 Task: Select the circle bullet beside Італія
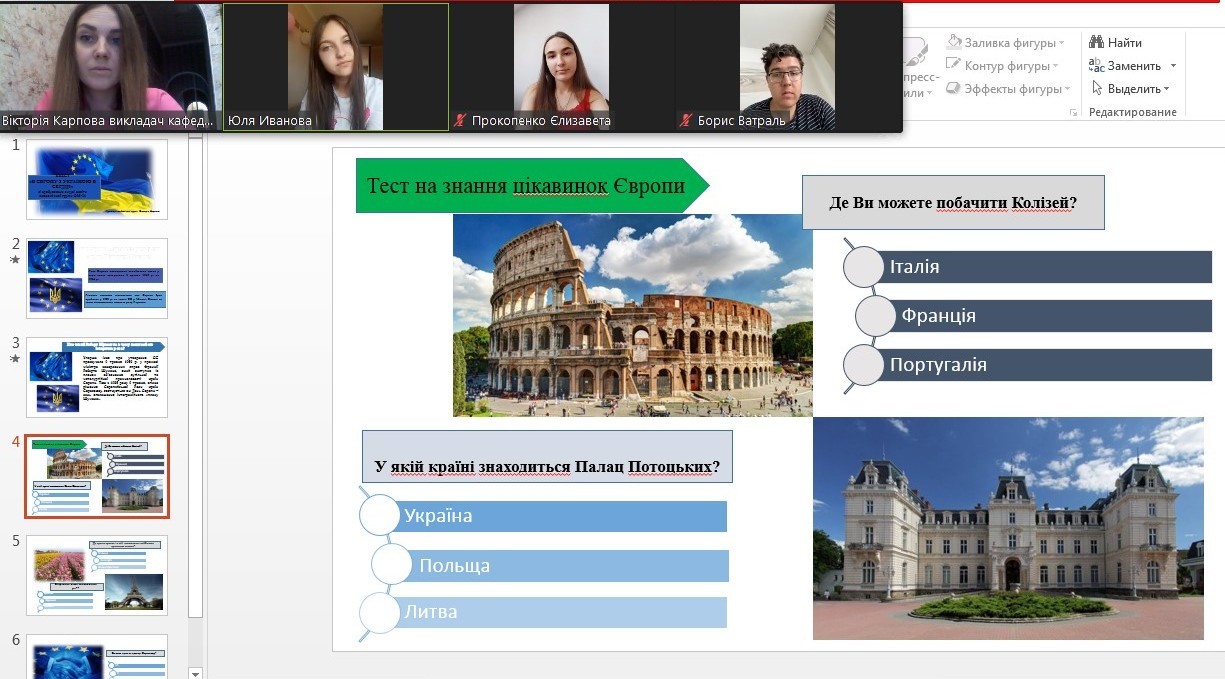[x=865, y=267]
